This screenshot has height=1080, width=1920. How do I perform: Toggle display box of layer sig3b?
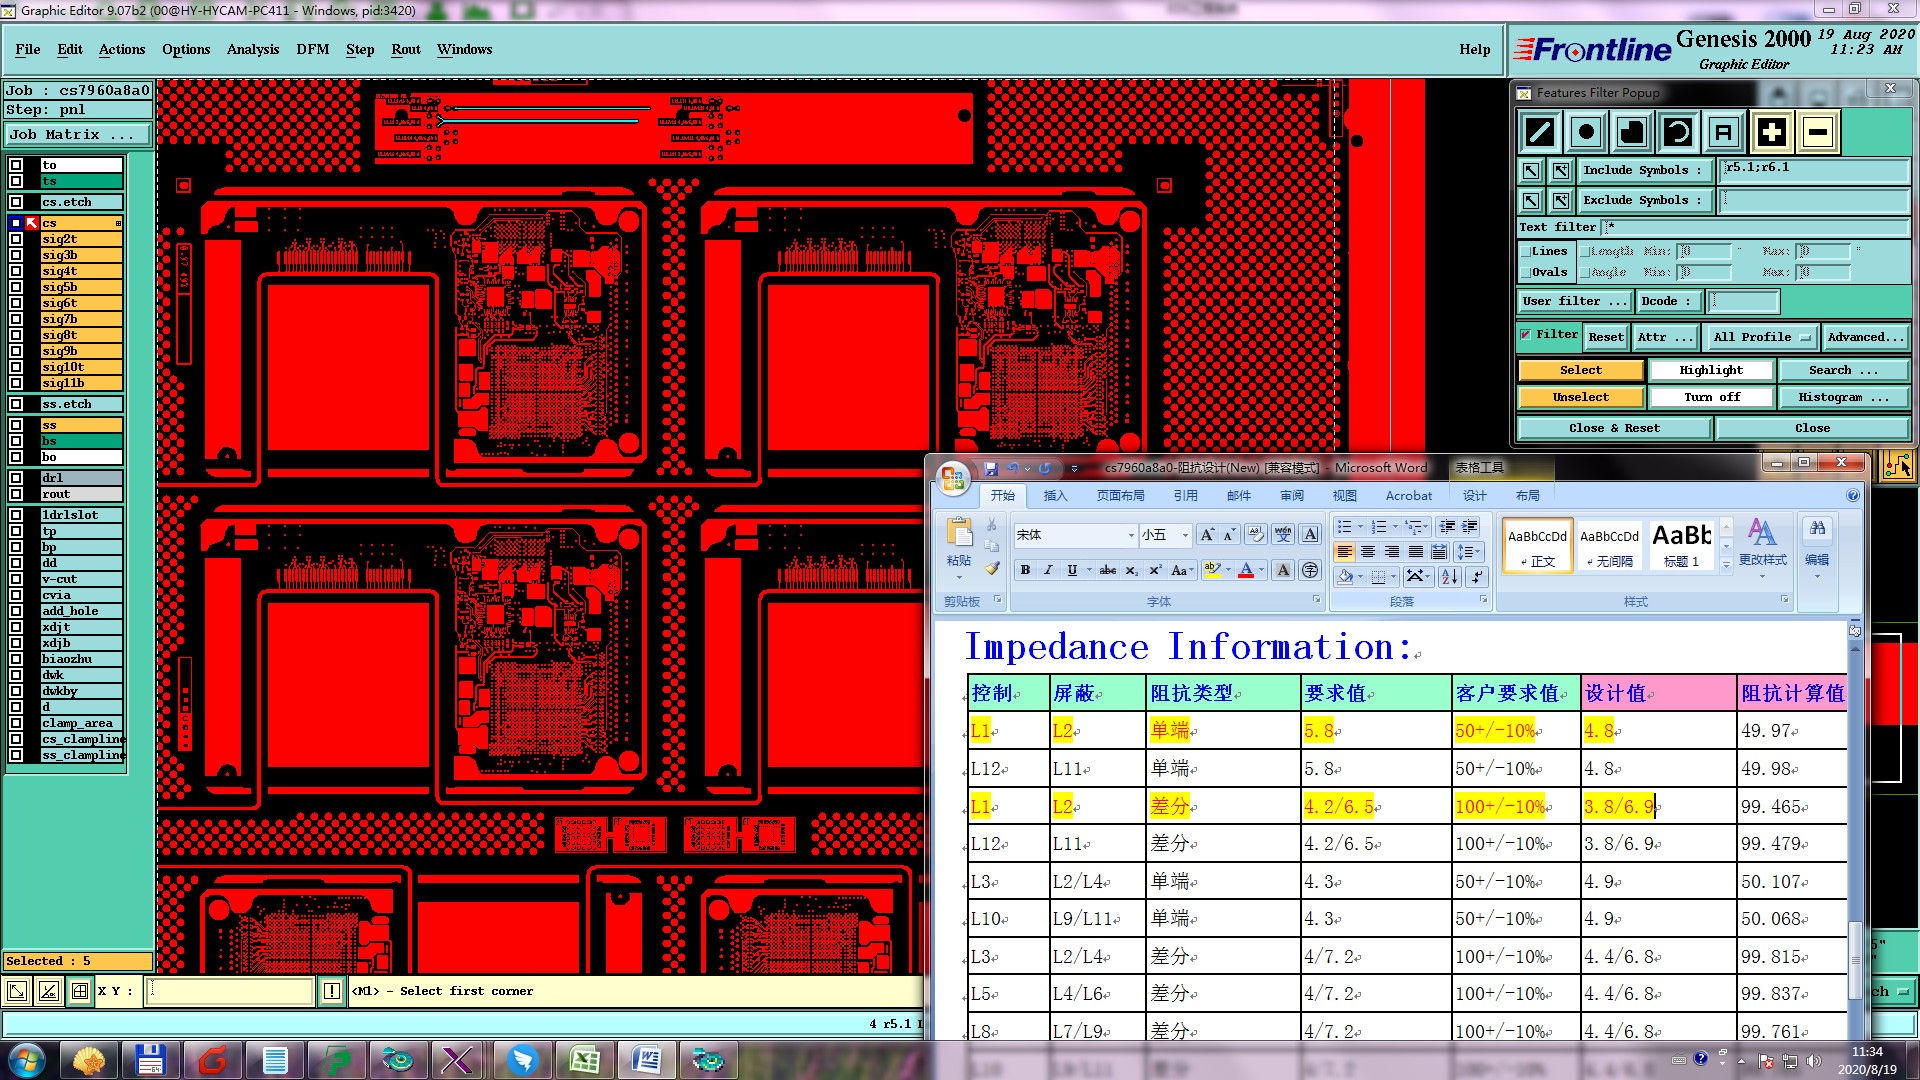tap(16, 256)
